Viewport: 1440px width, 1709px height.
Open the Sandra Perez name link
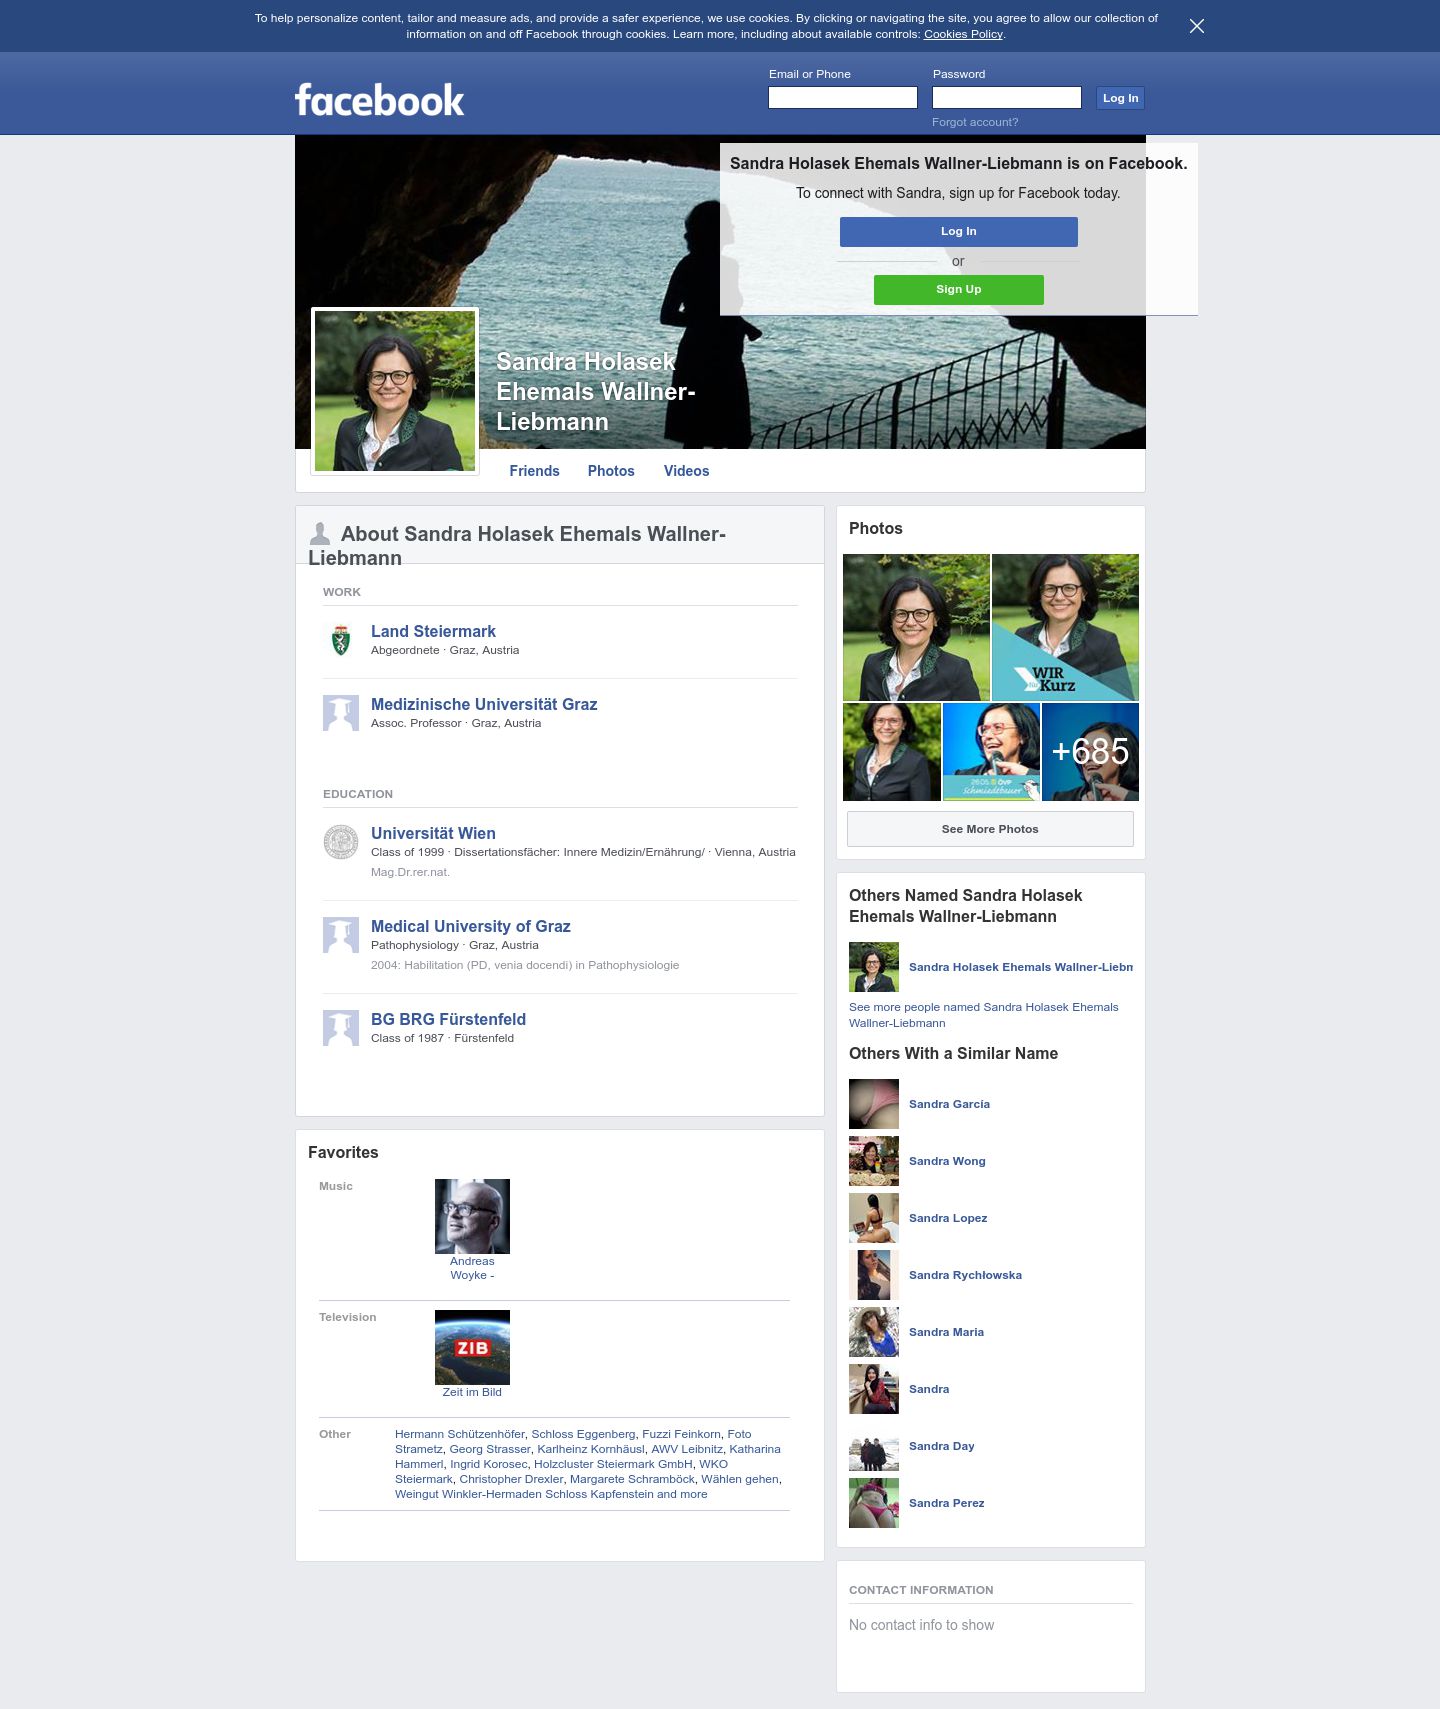point(946,1503)
